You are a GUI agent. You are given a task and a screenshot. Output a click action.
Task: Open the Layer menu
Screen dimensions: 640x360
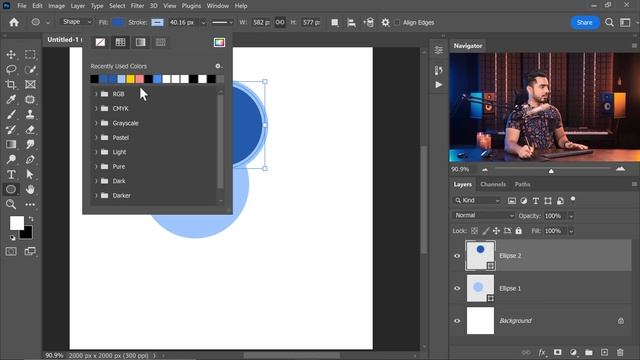pyautogui.click(x=78, y=6)
